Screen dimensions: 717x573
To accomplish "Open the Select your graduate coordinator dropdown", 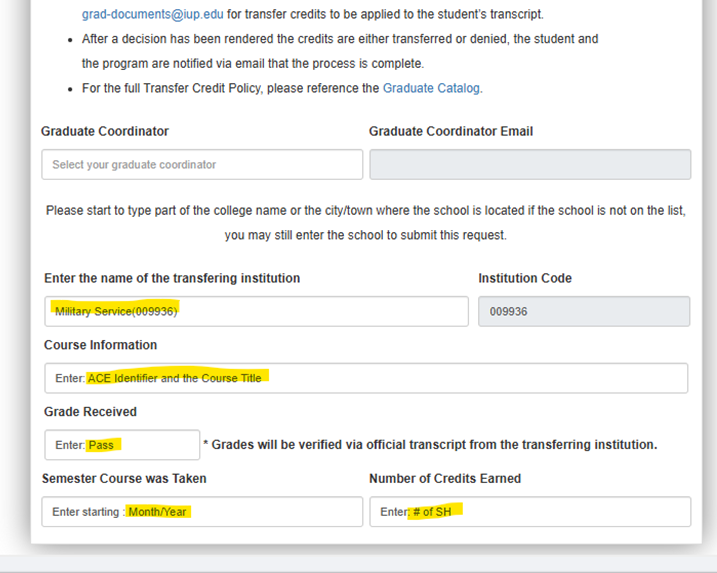I will point(202,164).
